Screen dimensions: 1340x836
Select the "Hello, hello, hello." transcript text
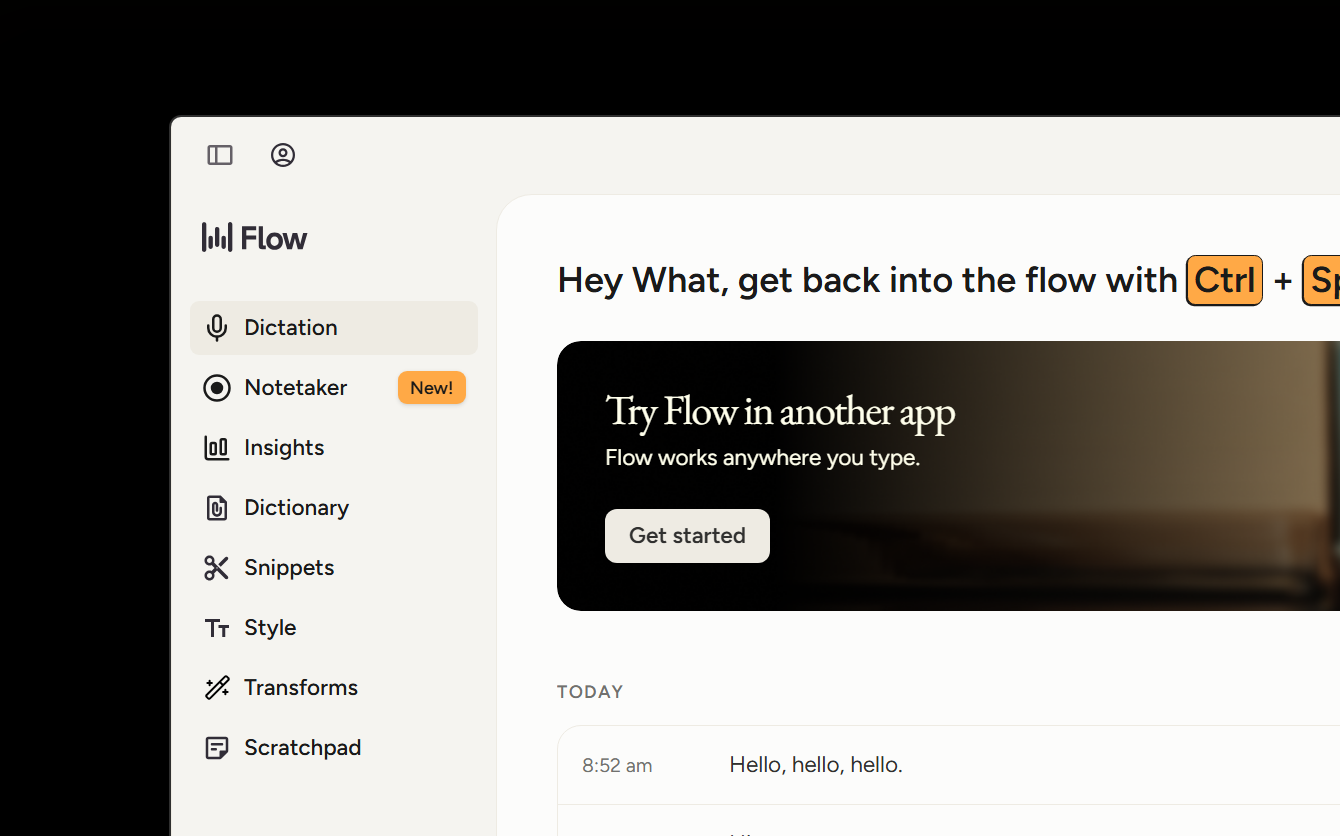816,765
